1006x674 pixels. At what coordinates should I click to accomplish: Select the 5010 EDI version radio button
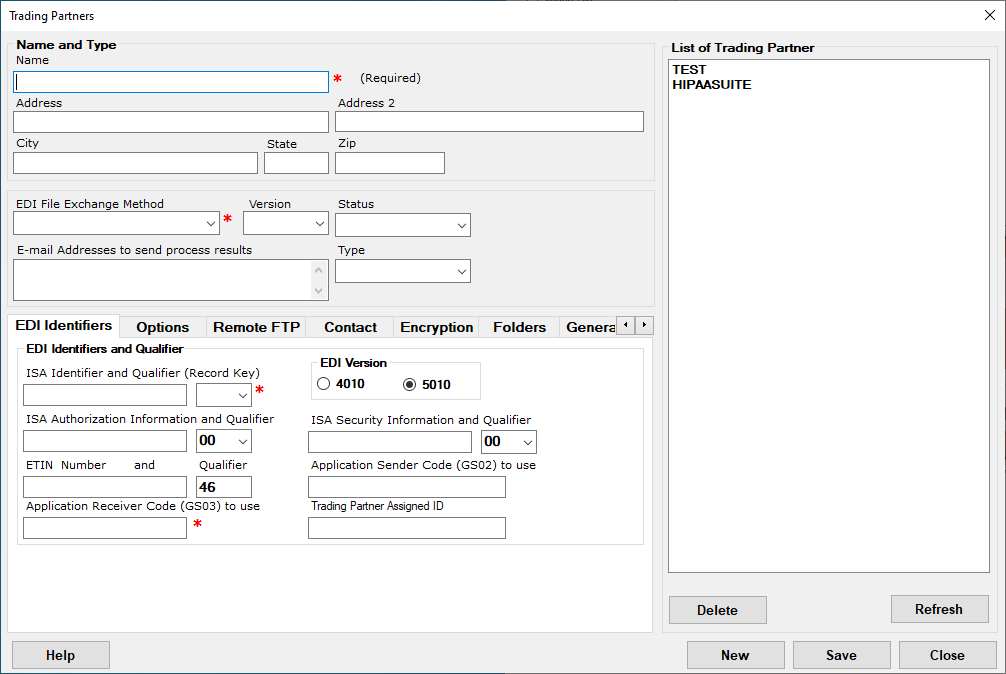(409, 384)
